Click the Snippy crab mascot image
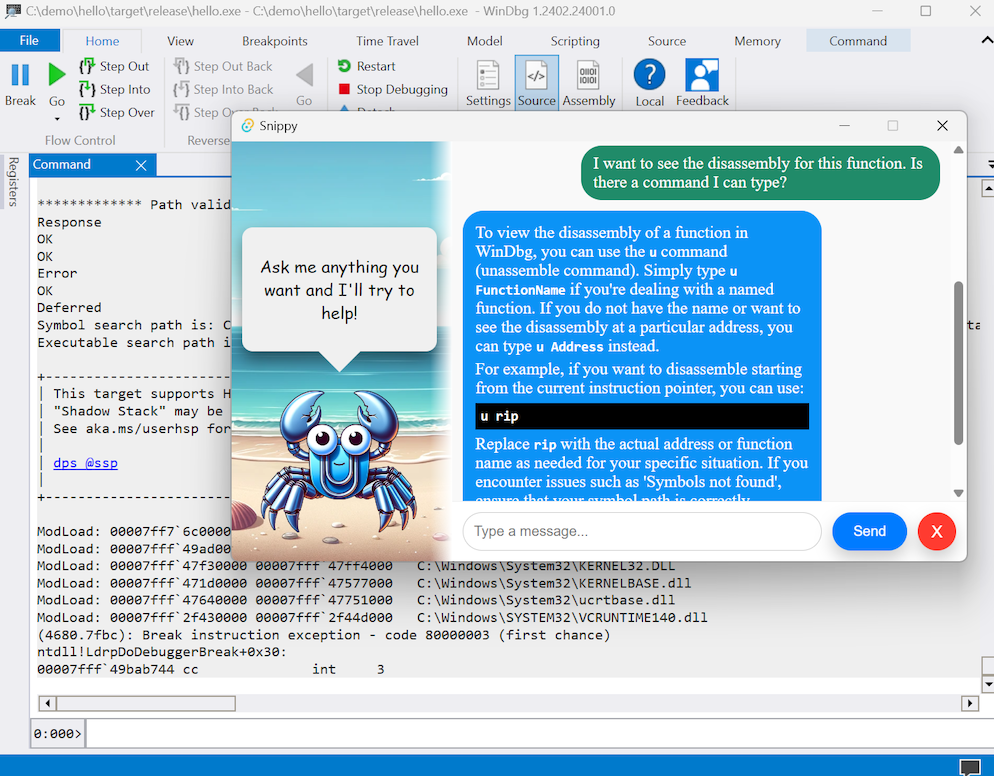 339,463
